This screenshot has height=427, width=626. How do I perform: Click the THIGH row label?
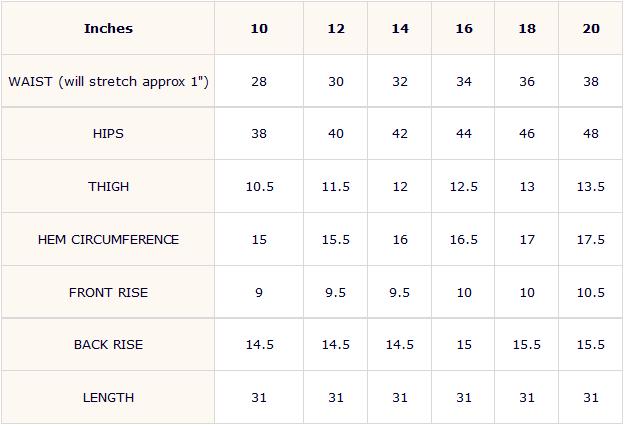click(x=108, y=186)
